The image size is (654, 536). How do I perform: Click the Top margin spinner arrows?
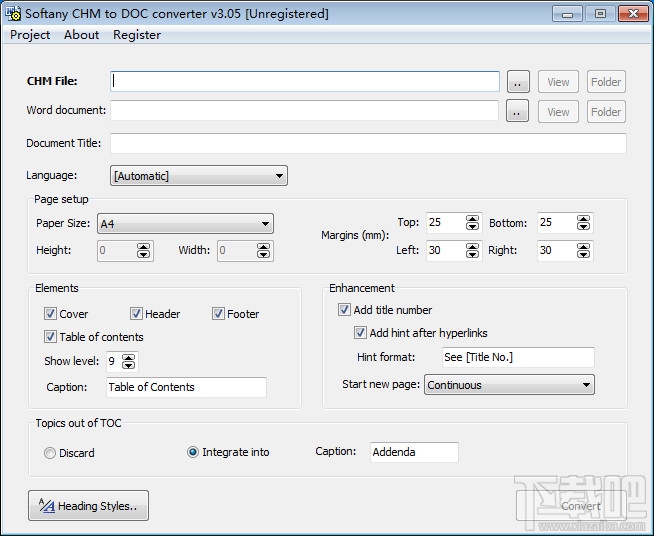(472, 223)
